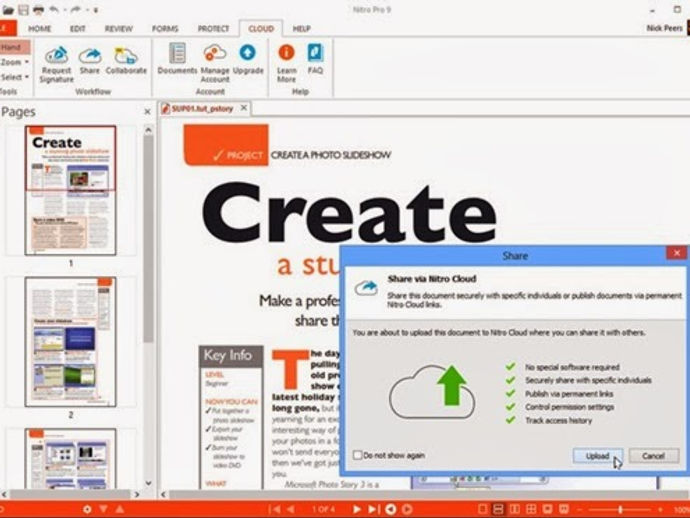Open the Manage Account option
The image size is (690, 518).
215,63
